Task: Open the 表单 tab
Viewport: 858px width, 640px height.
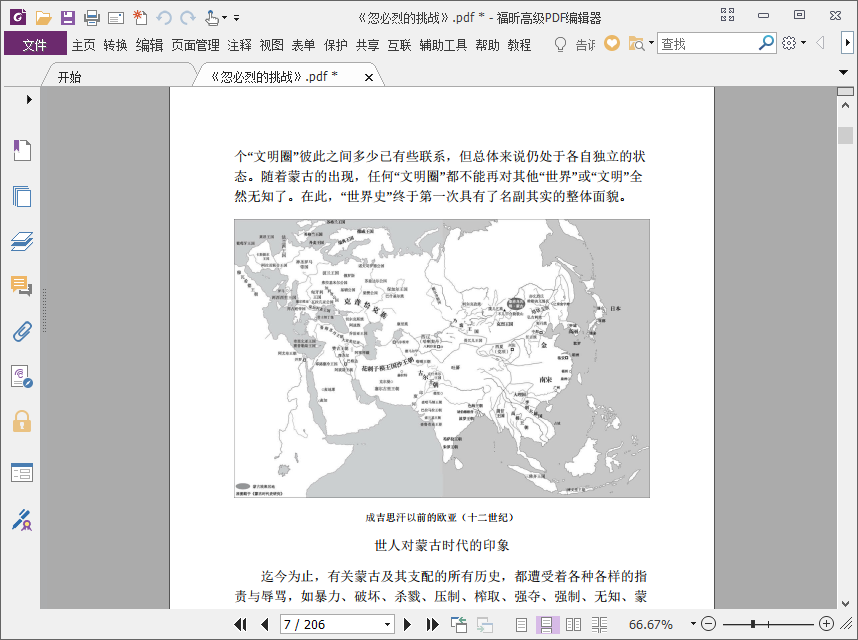Action: pos(303,45)
